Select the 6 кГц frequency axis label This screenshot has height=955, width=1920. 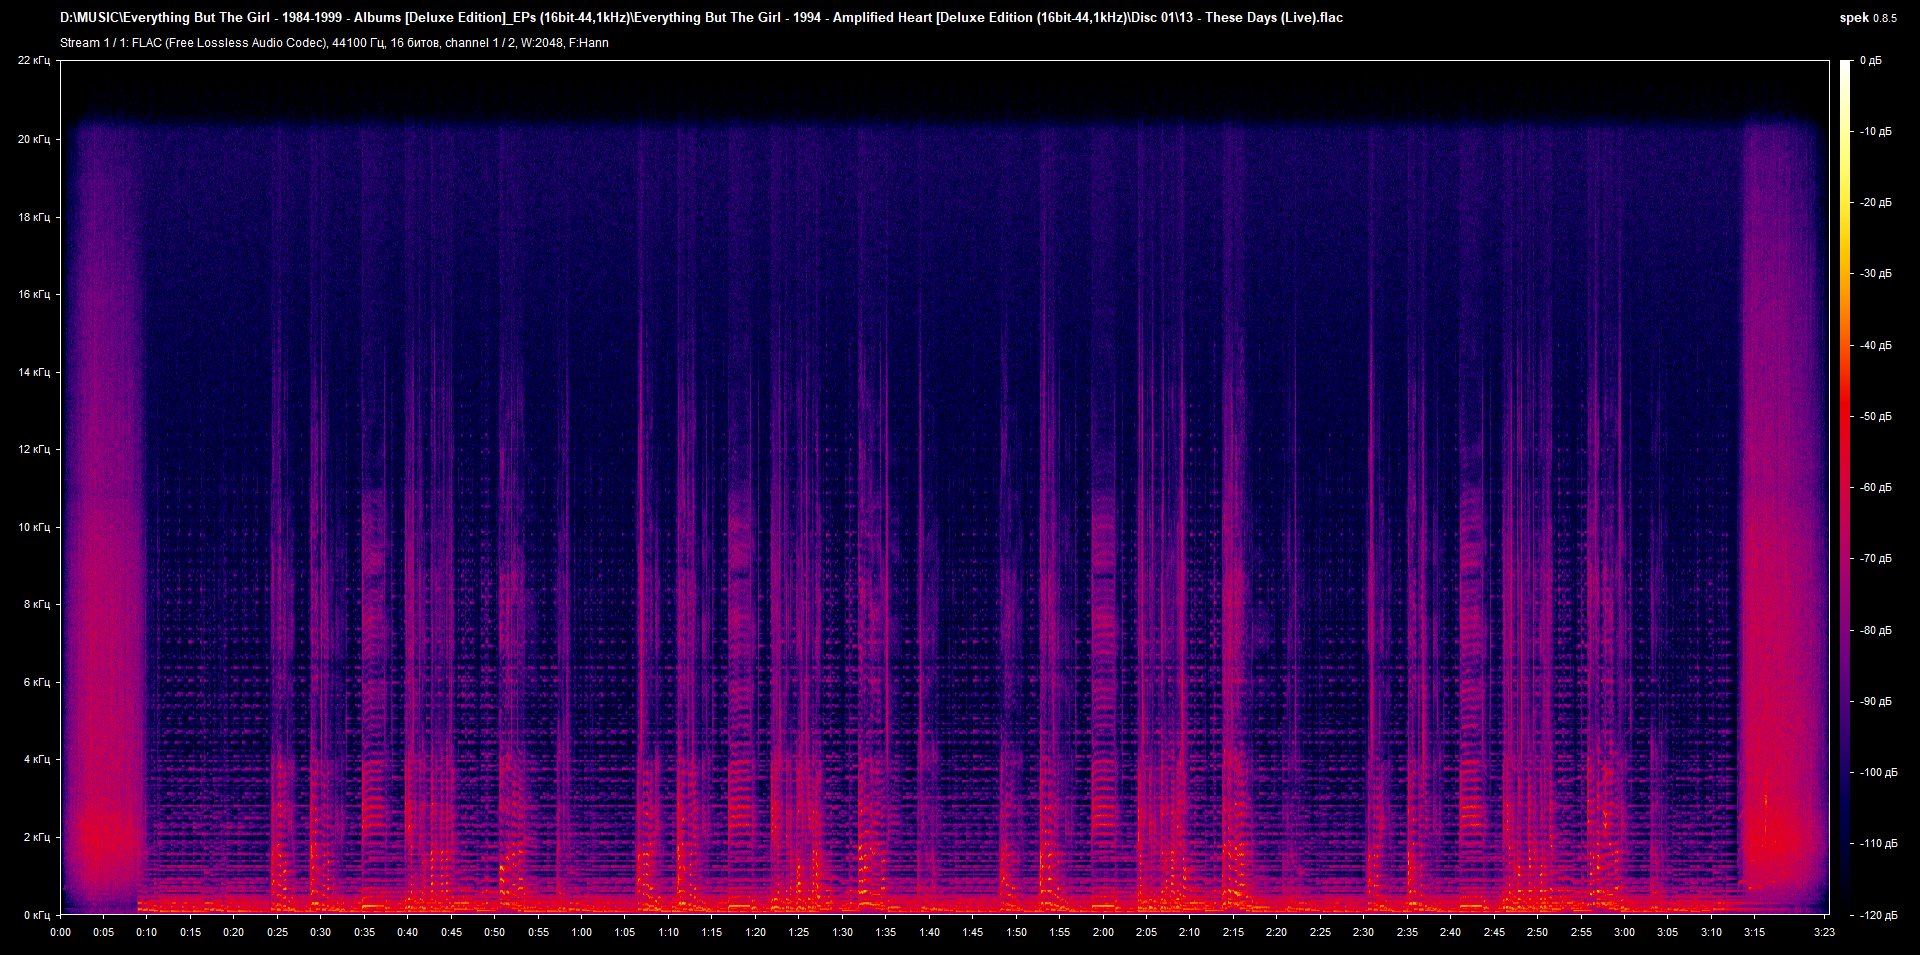click(37, 682)
